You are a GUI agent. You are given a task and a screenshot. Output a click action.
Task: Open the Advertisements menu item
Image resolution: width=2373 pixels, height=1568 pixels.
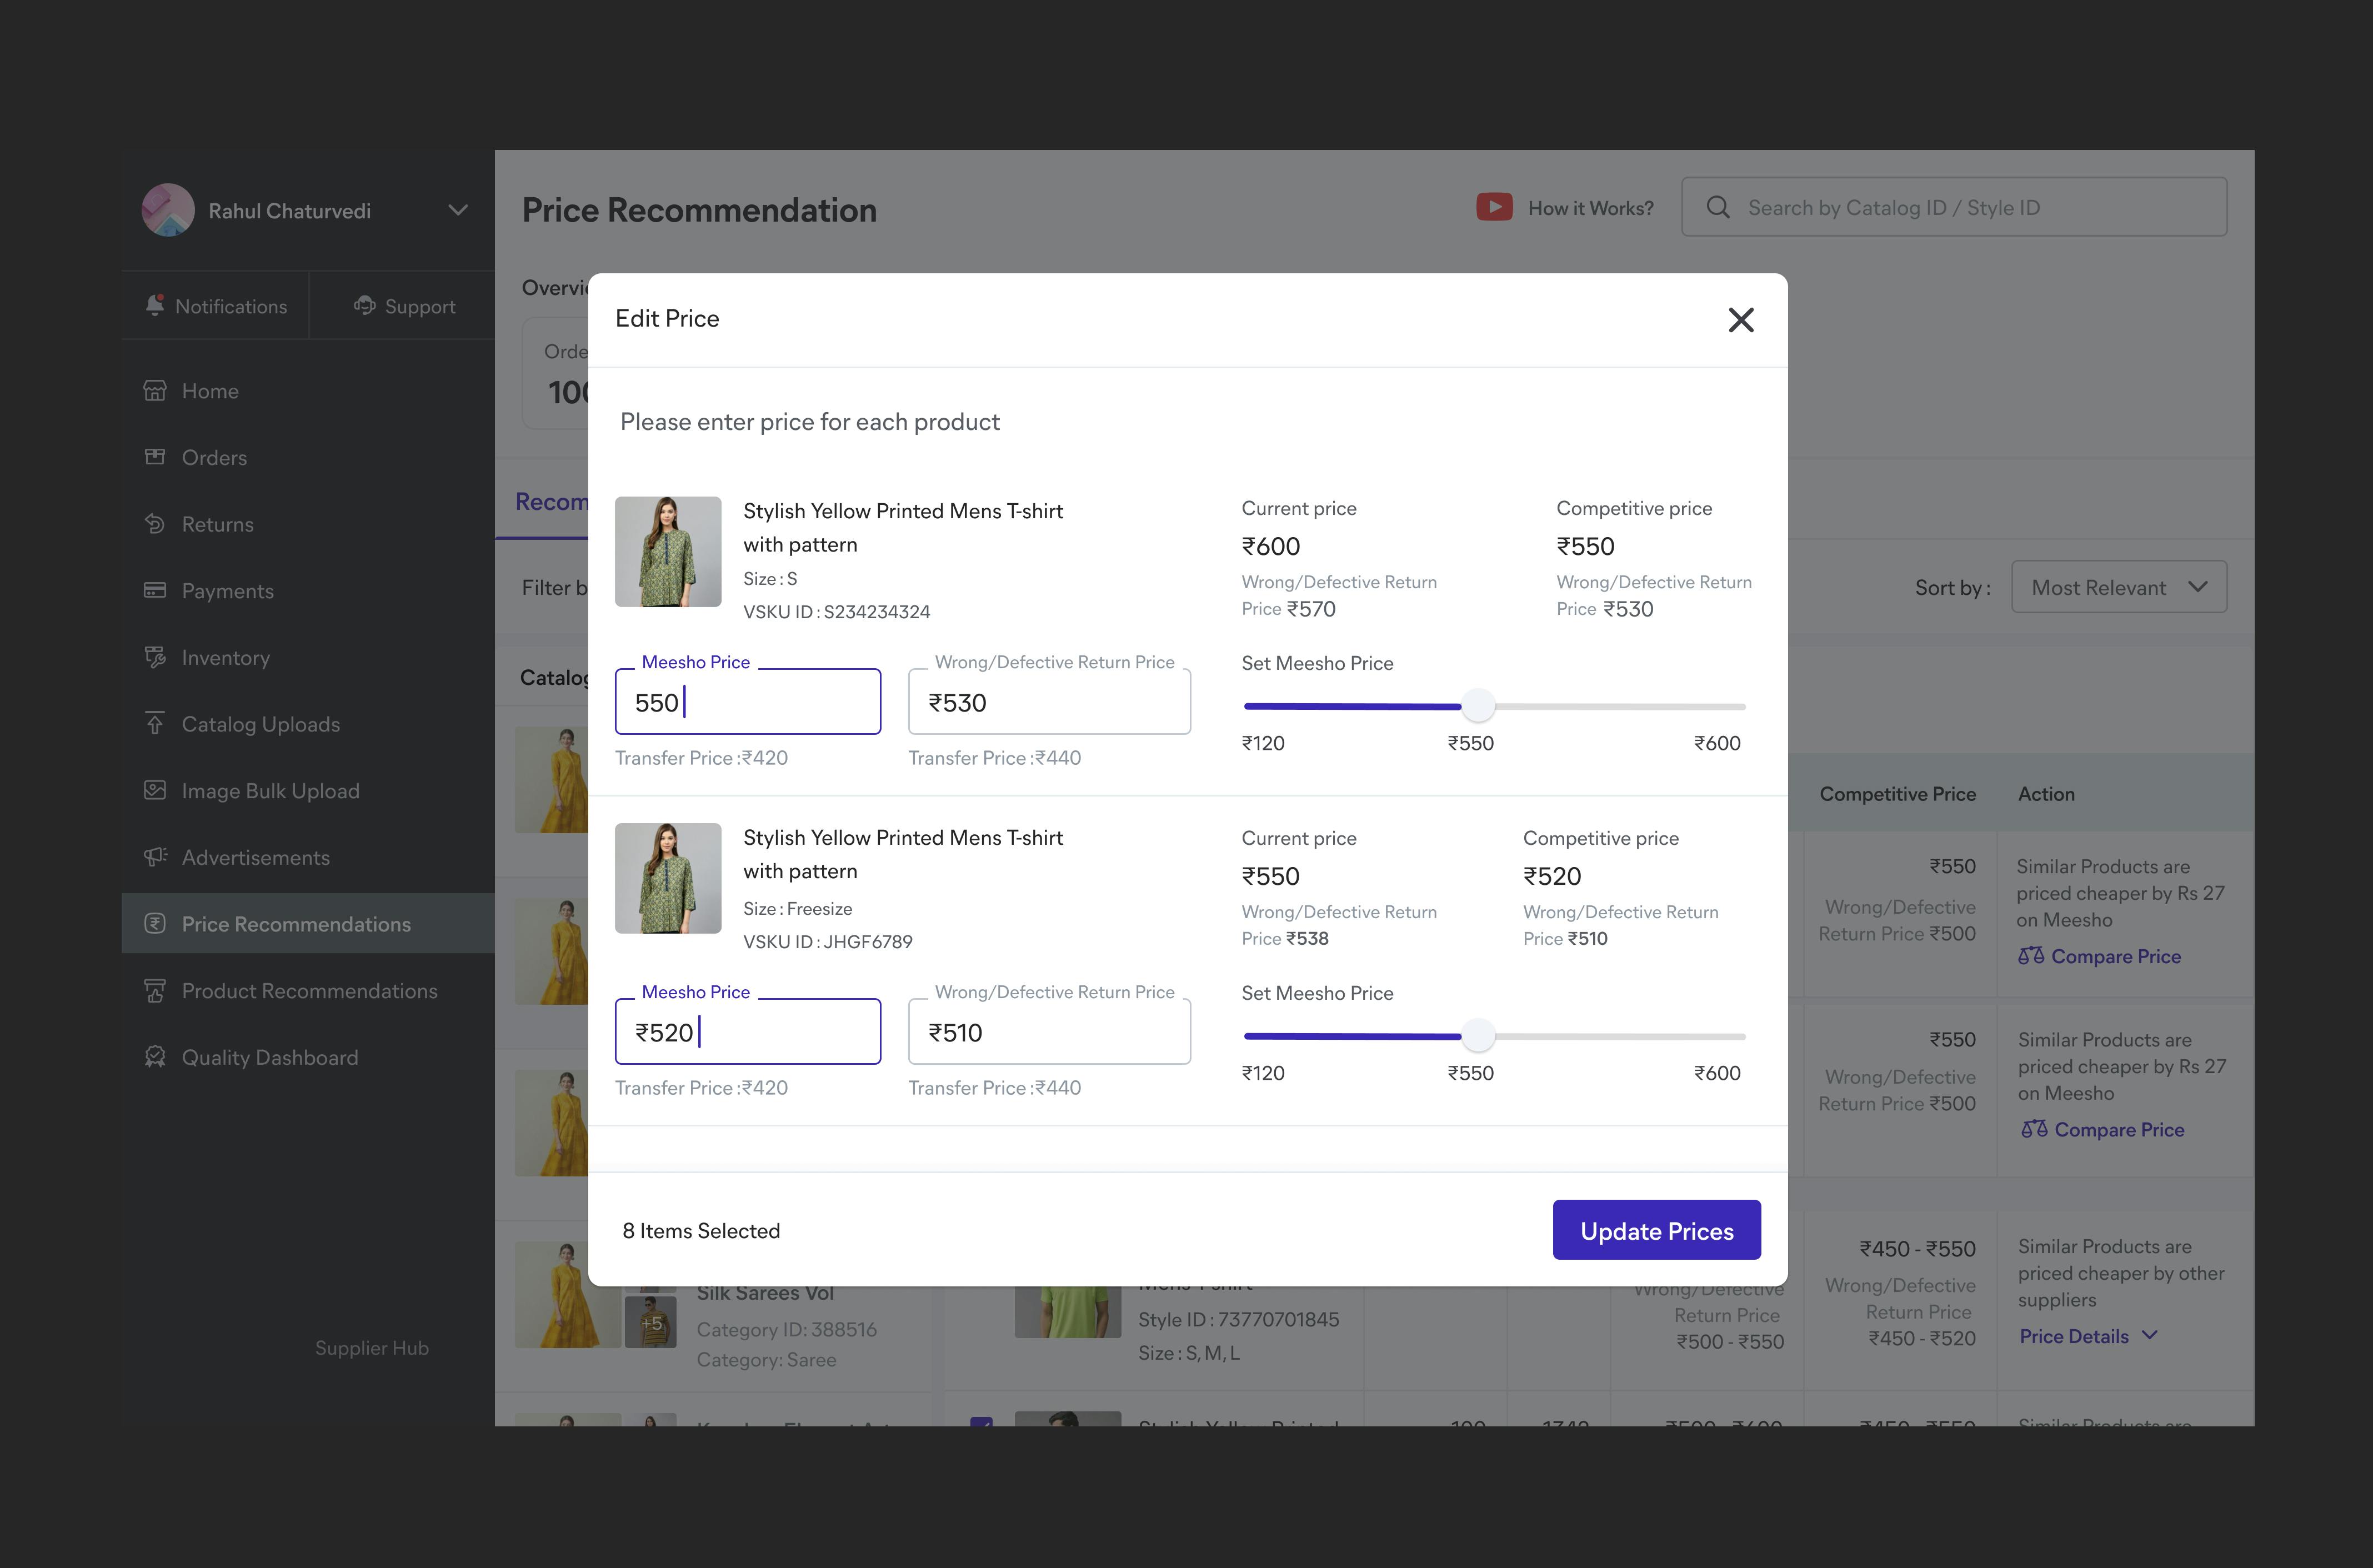[x=308, y=857]
